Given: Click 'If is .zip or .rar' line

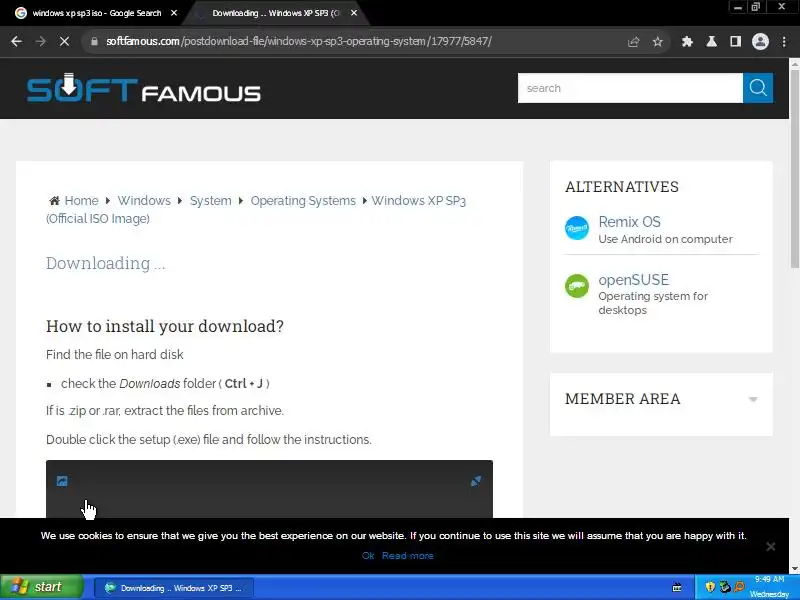Looking at the screenshot, I should pyautogui.click(x=165, y=411).
